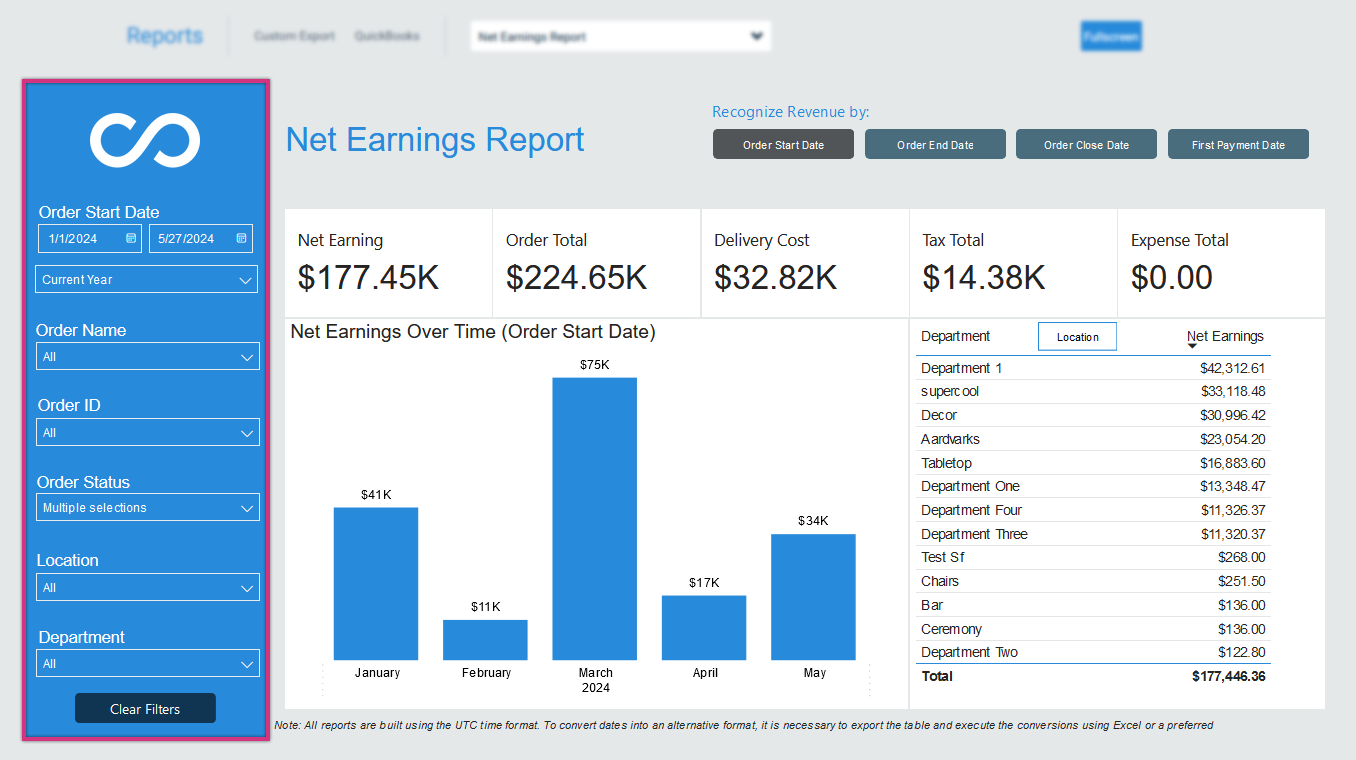Toggle the Location button in table header
Screen dimensions: 1356x760
(x=1077, y=337)
